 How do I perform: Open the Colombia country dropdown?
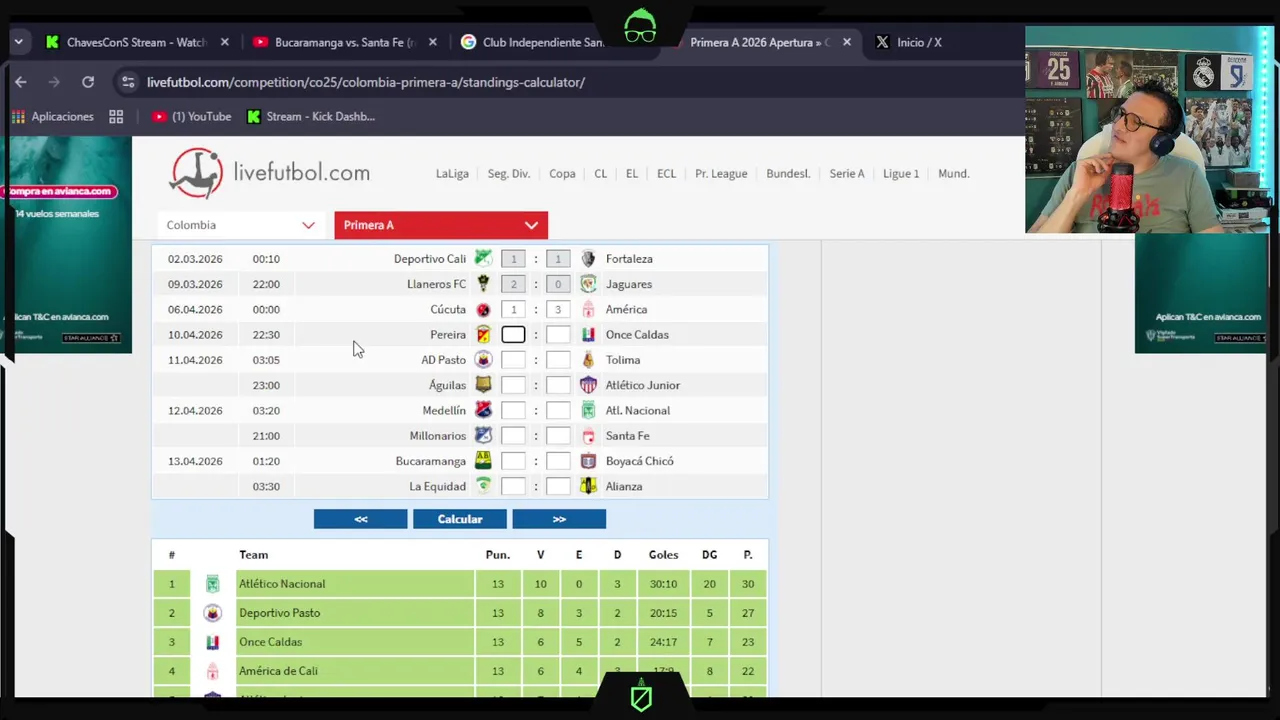pyautogui.click(x=240, y=225)
